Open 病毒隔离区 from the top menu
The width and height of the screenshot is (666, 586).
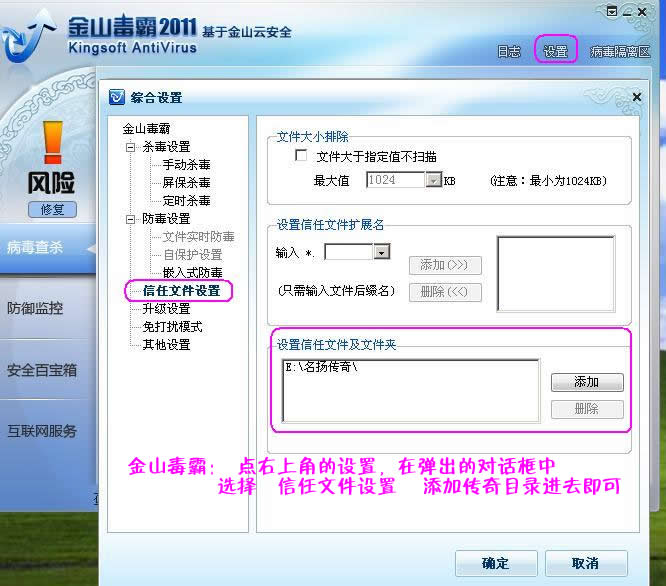click(x=620, y=51)
